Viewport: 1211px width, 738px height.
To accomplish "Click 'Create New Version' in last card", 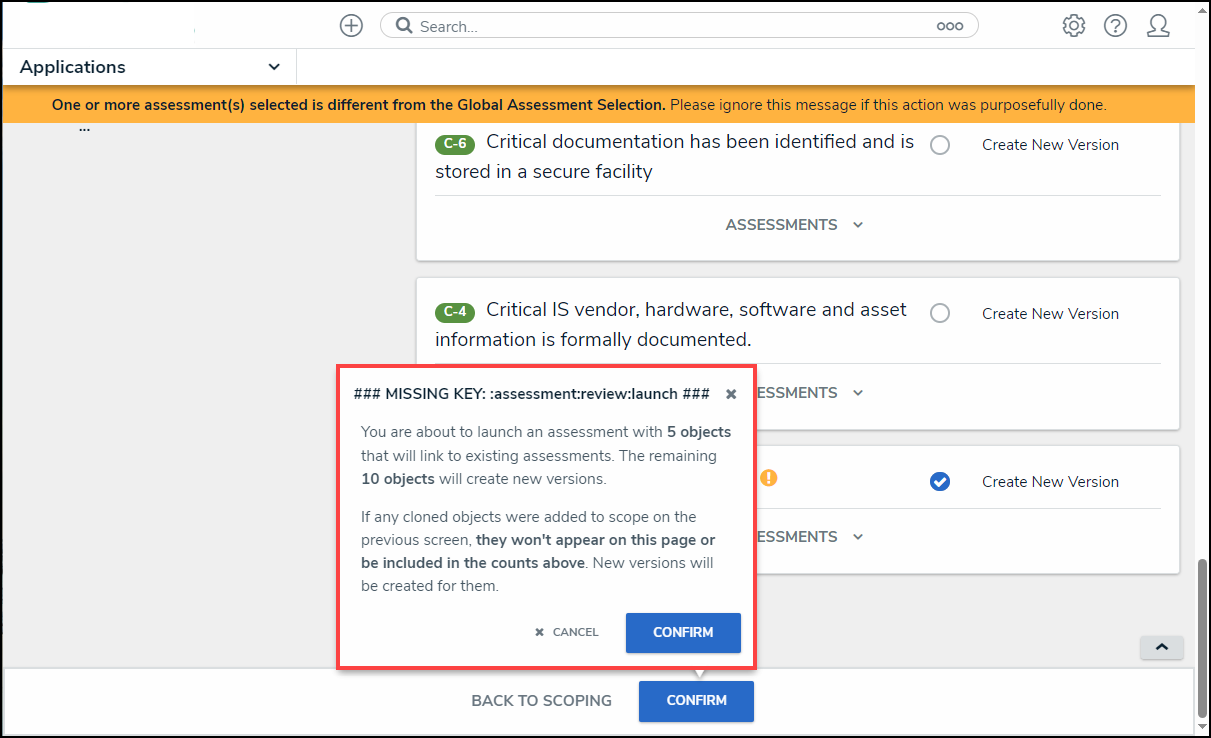I will tap(1050, 482).
